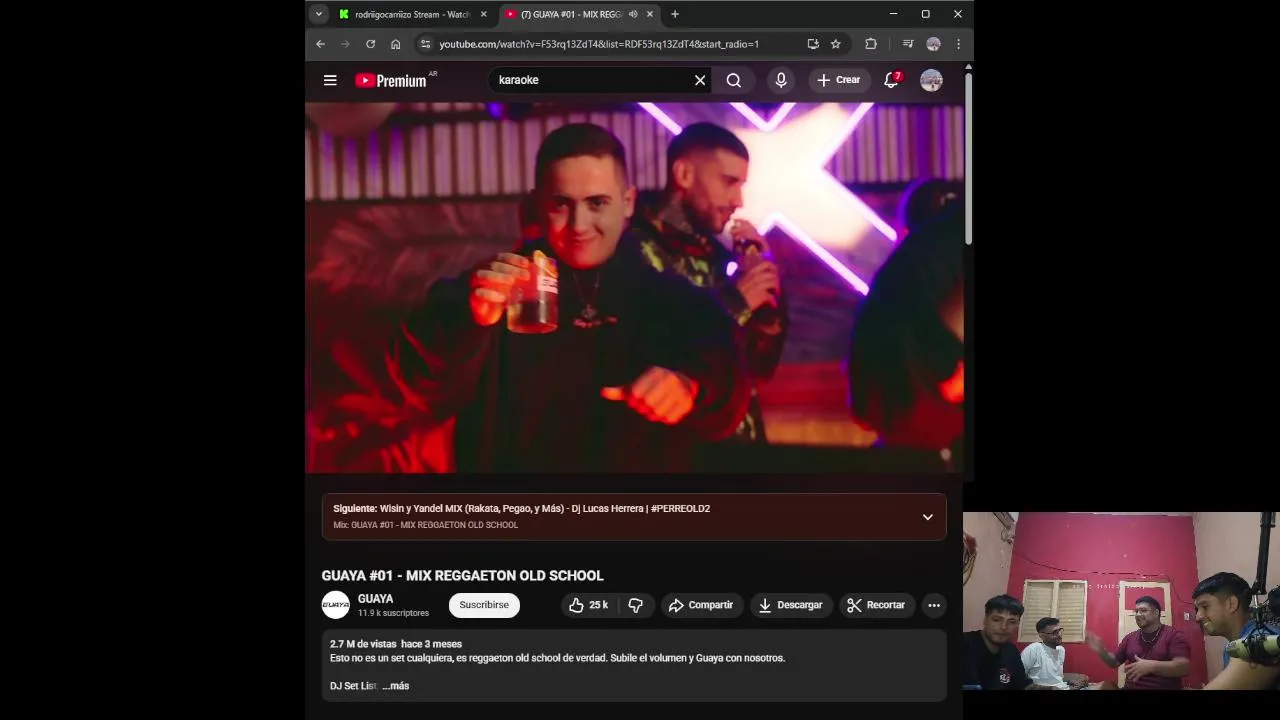Click Mix: GUAYA #01 playlist subtitle
This screenshot has width=1280, height=720.
point(425,525)
